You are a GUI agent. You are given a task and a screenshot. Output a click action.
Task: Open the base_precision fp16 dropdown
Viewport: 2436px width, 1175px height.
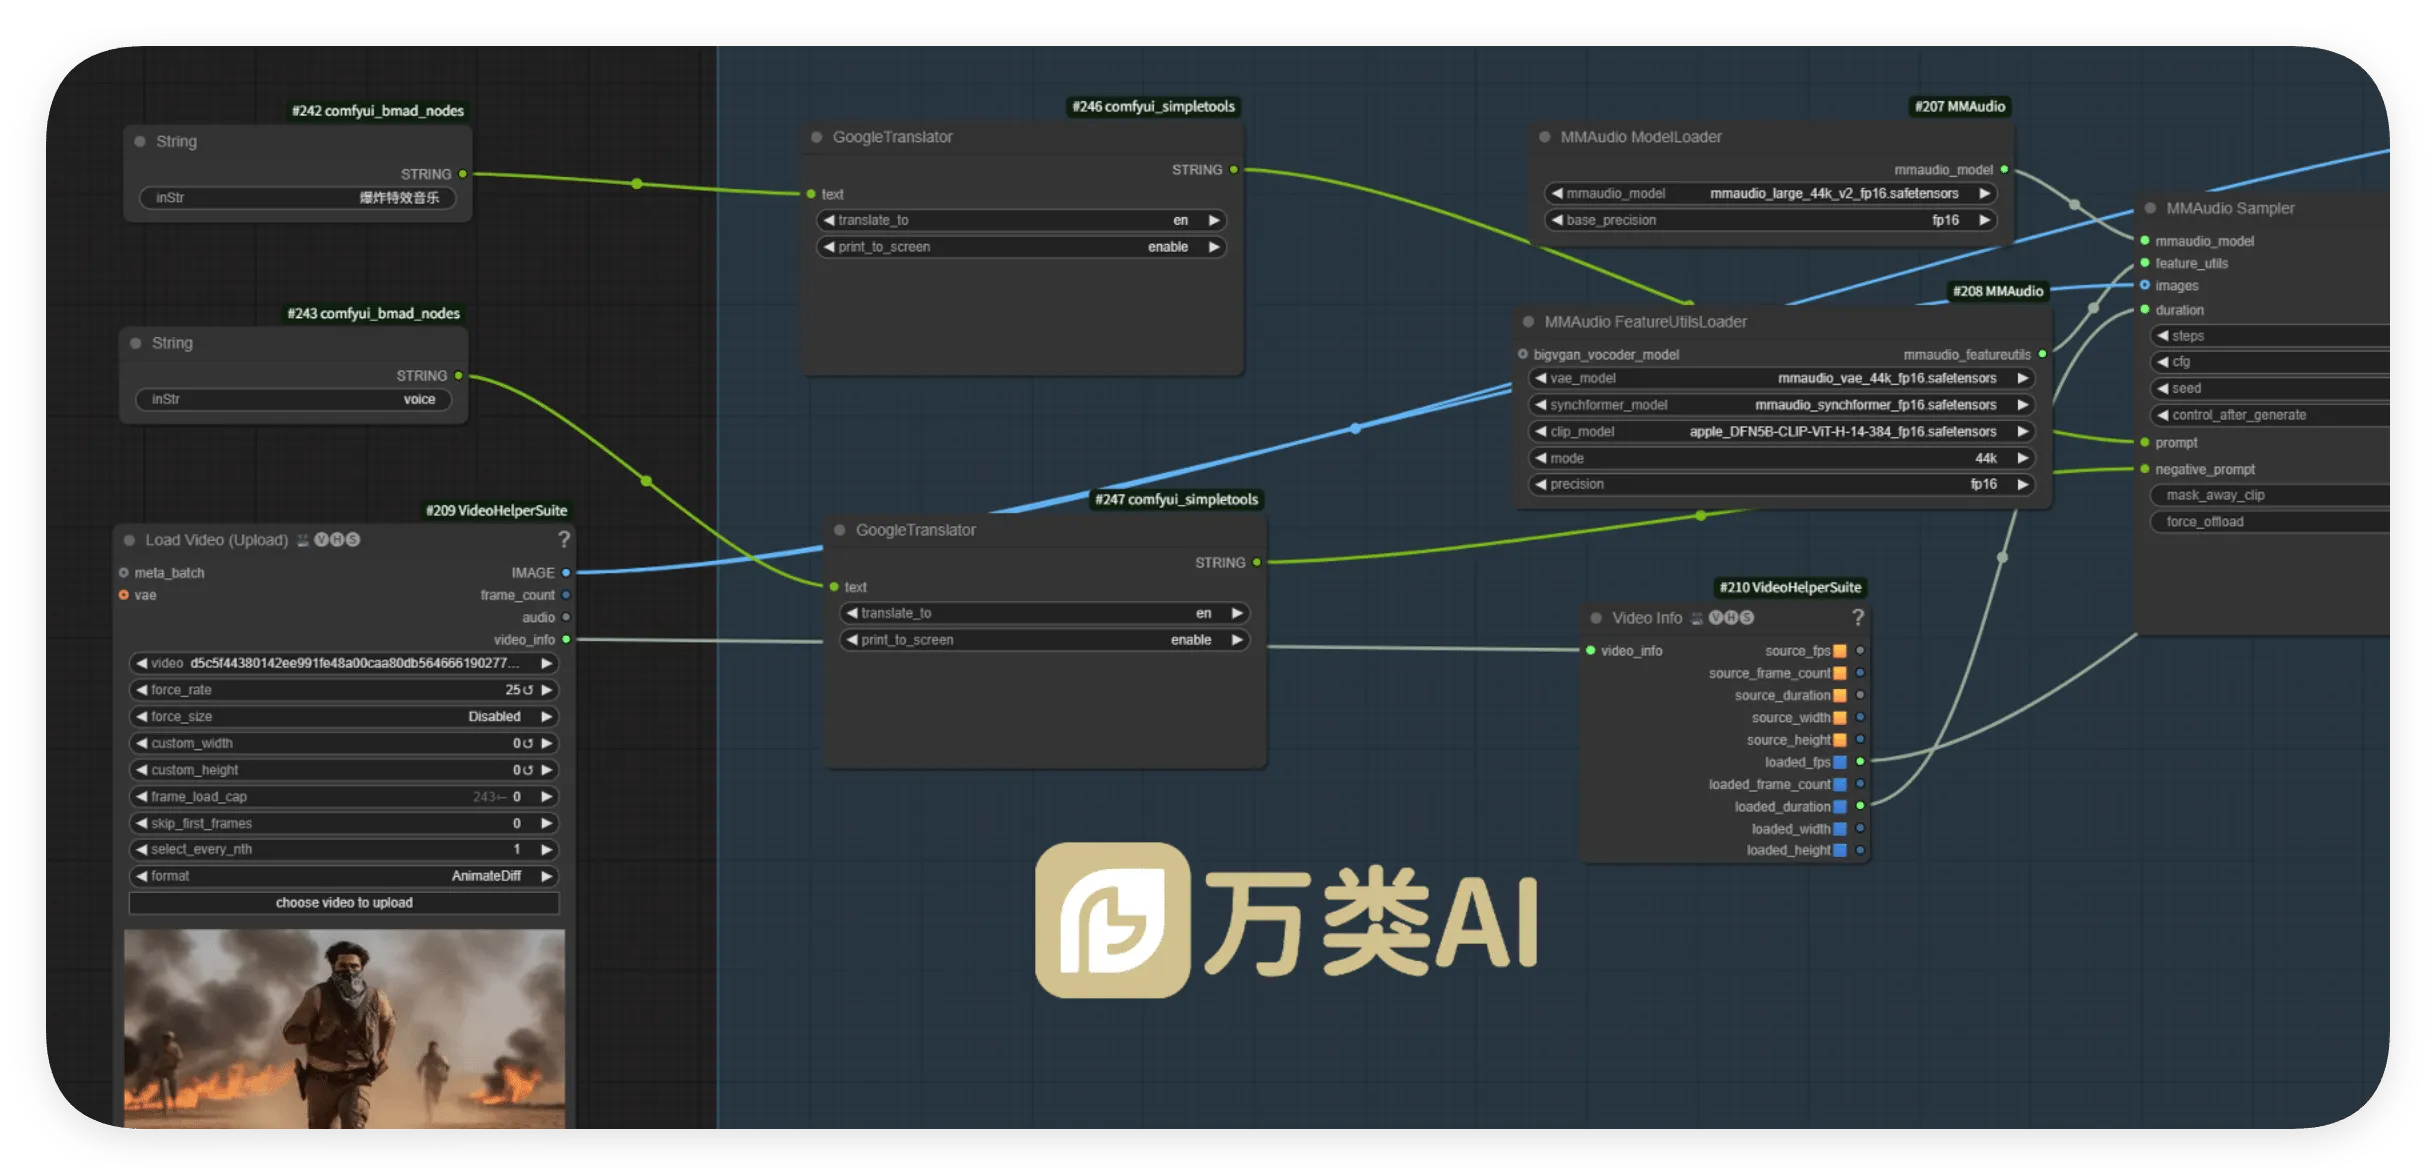(x=1770, y=220)
